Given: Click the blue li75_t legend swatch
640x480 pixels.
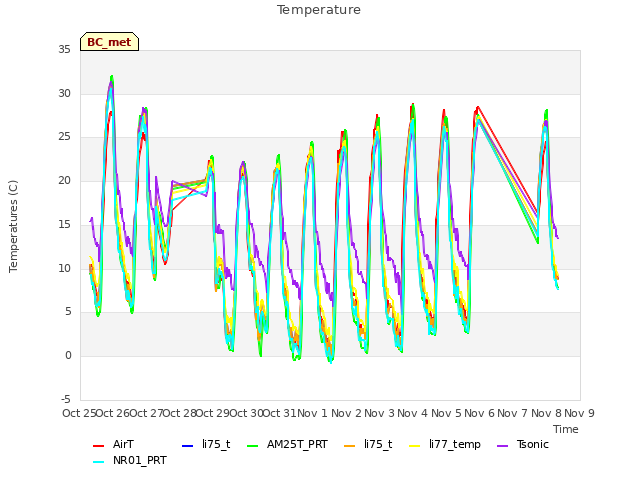Looking at the screenshot, I should tap(187, 446).
